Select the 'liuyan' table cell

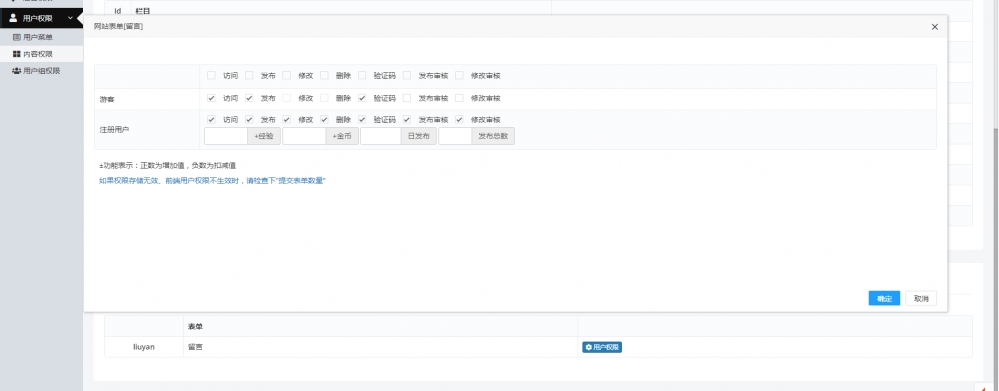click(x=144, y=347)
